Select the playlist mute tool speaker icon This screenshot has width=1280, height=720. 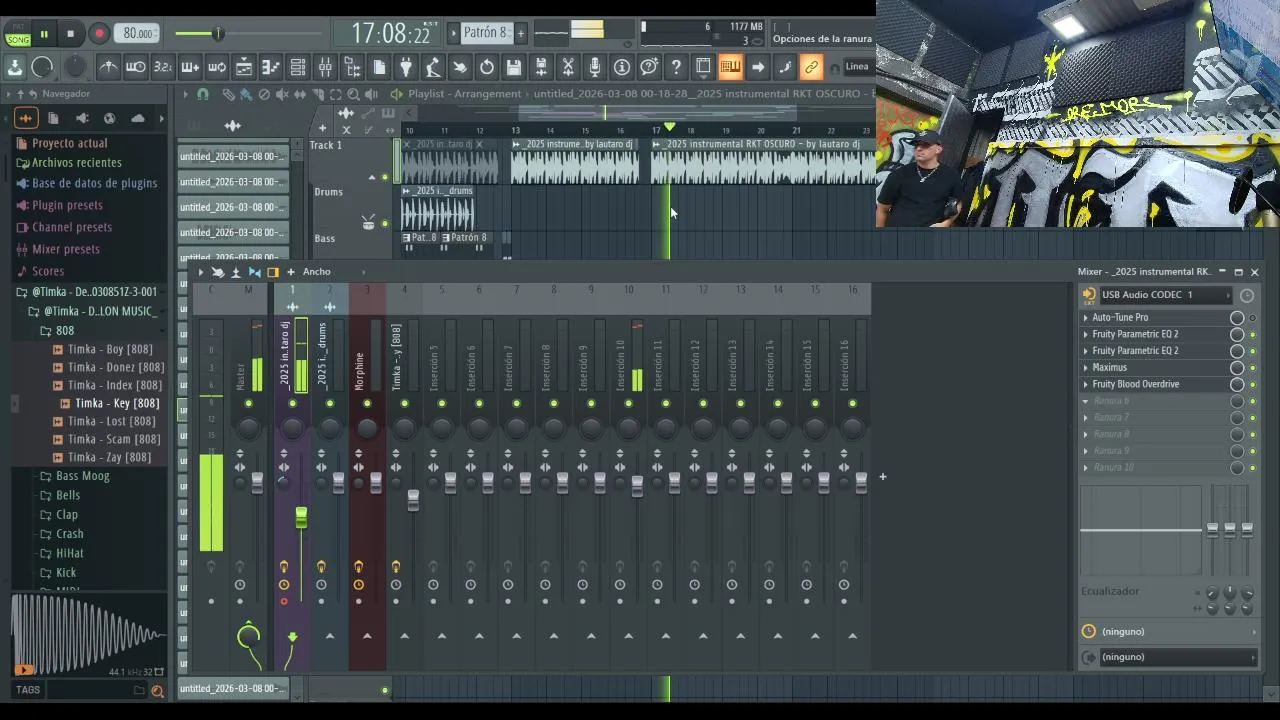[x=282, y=94]
